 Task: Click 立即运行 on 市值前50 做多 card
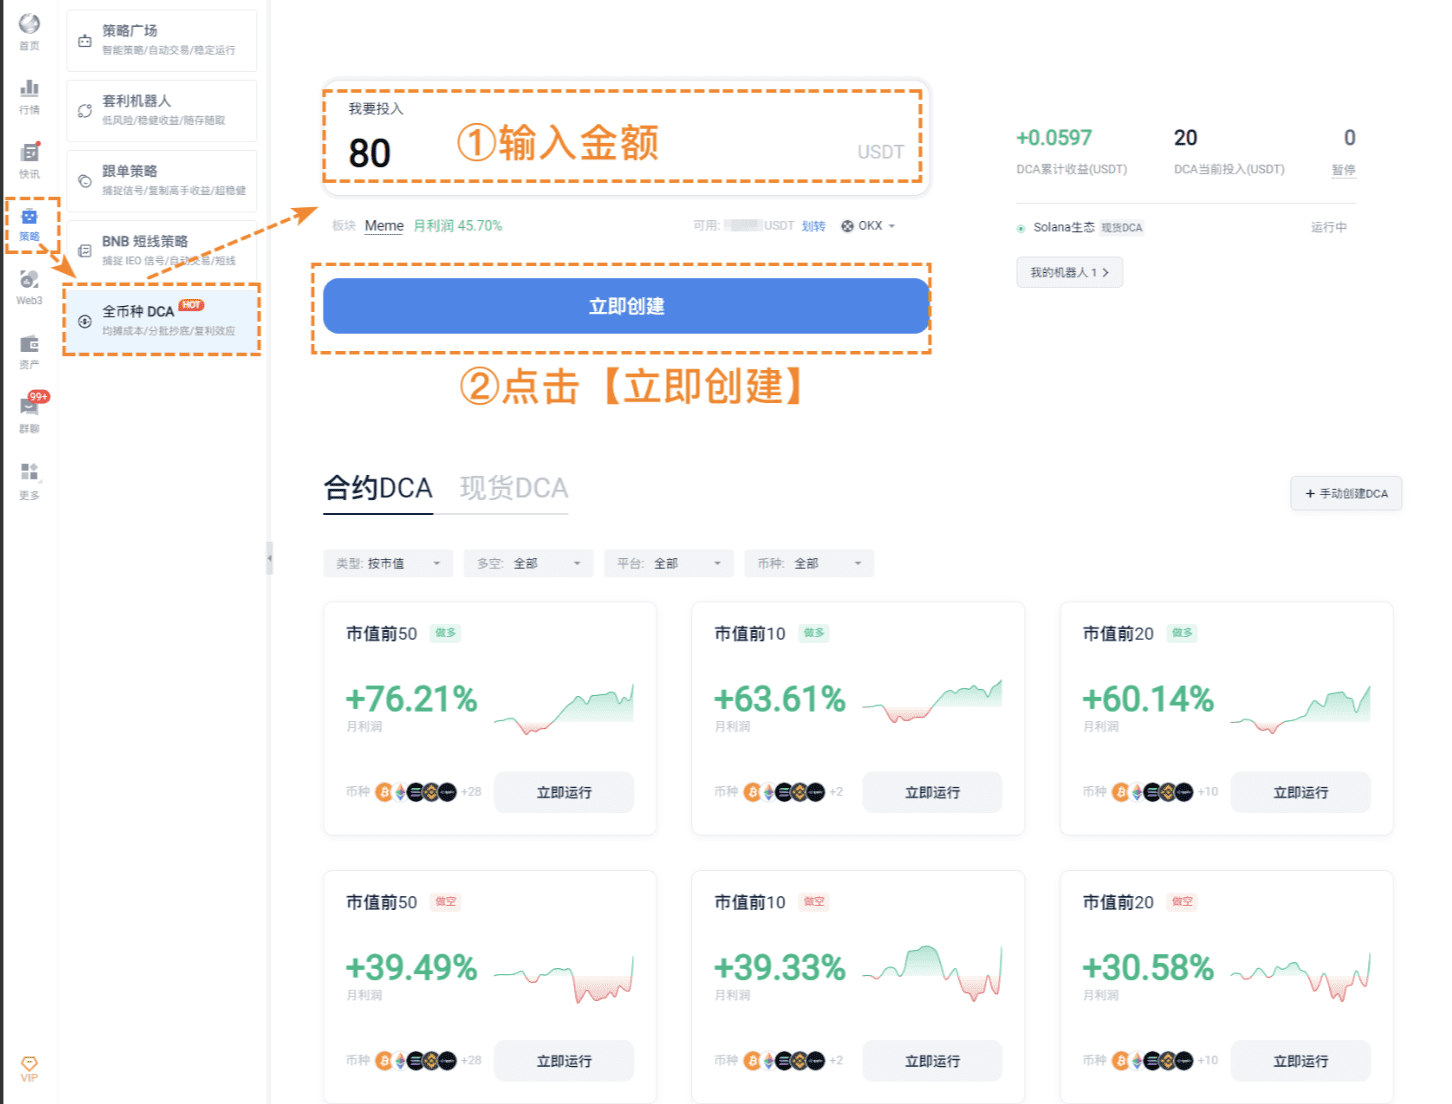pyautogui.click(x=564, y=792)
